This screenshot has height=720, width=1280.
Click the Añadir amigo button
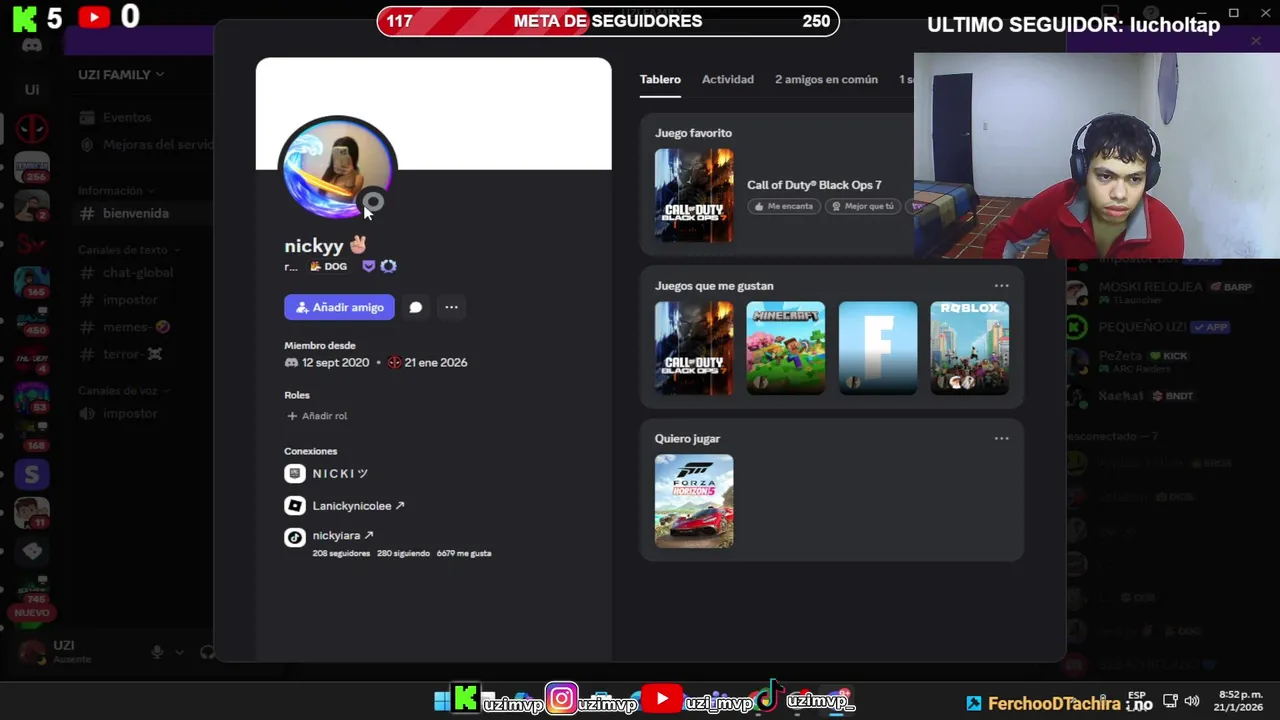(339, 307)
